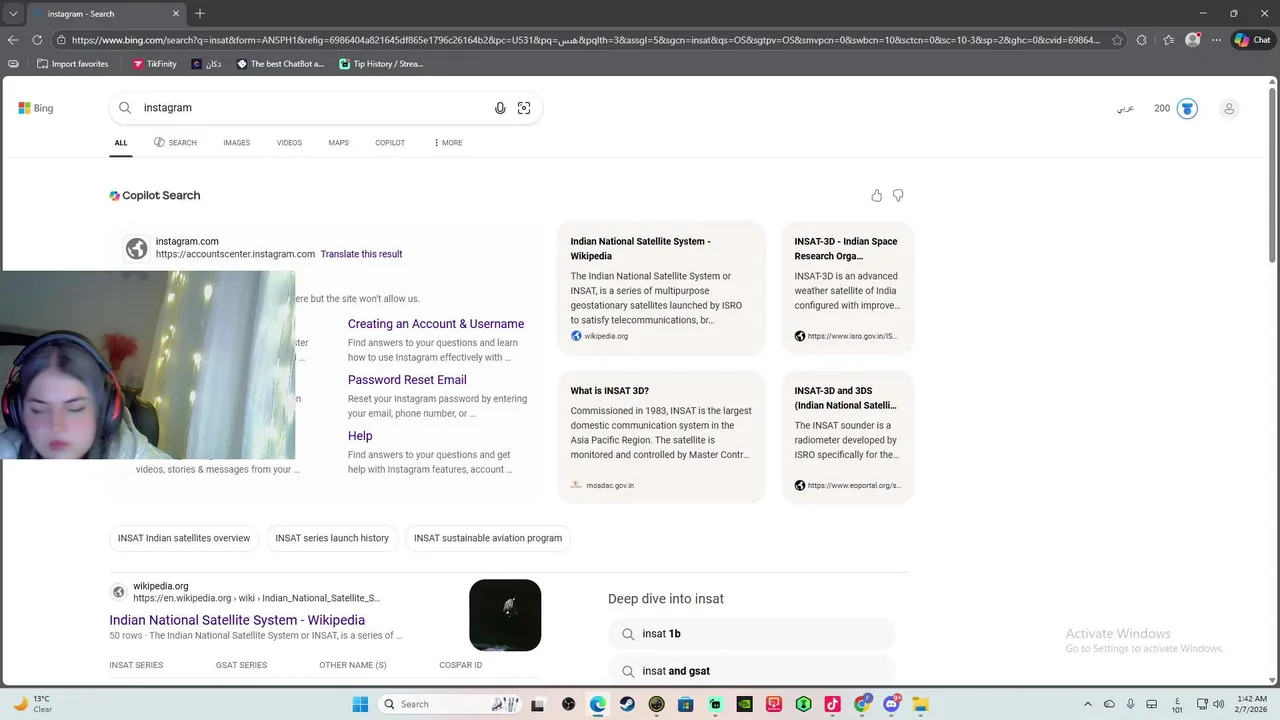The height and width of the screenshot is (720, 1280).
Task: Refresh the page
Action: [x=37, y=40]
